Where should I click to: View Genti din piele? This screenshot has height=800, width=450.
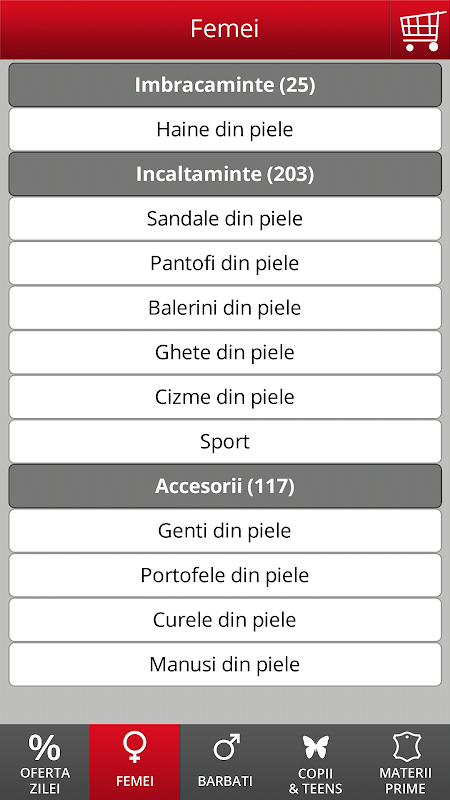[225, 531]
